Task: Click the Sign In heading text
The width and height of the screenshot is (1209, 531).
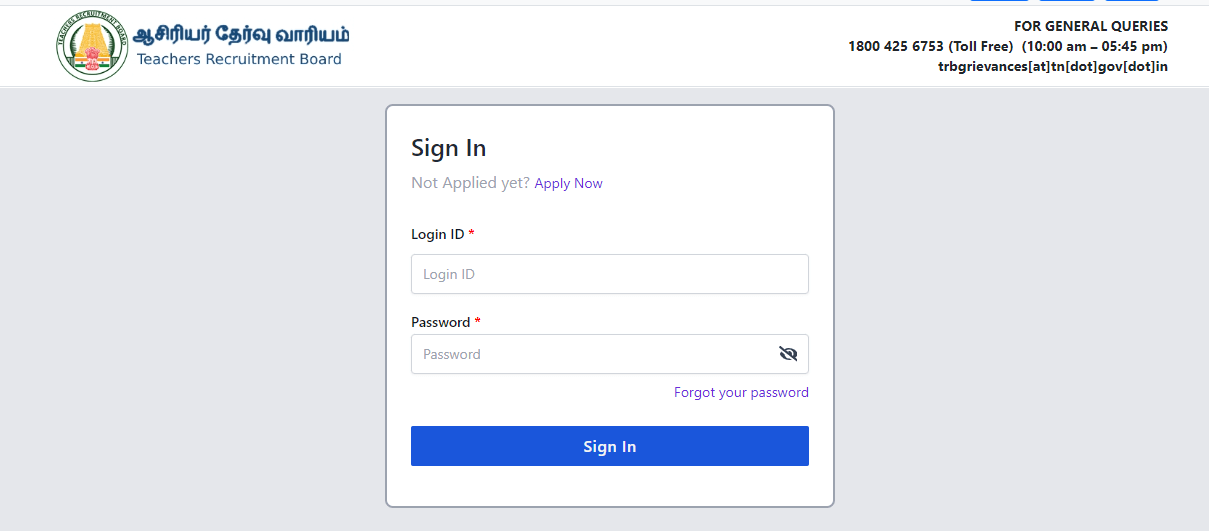Action: pos(449,148)
